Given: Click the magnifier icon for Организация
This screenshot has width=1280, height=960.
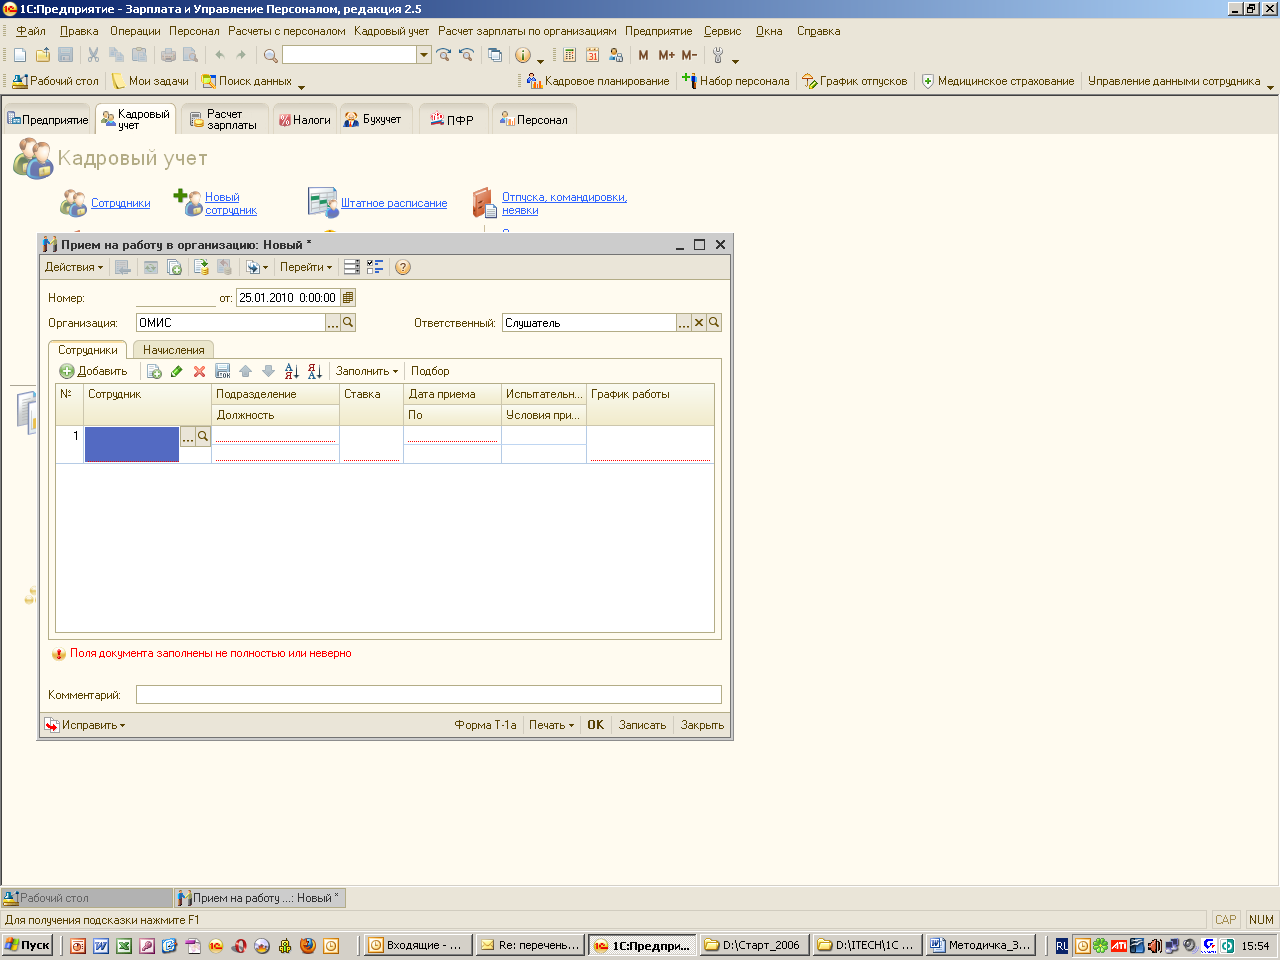Looking at the screenshot, I should [x=348, y=322].
